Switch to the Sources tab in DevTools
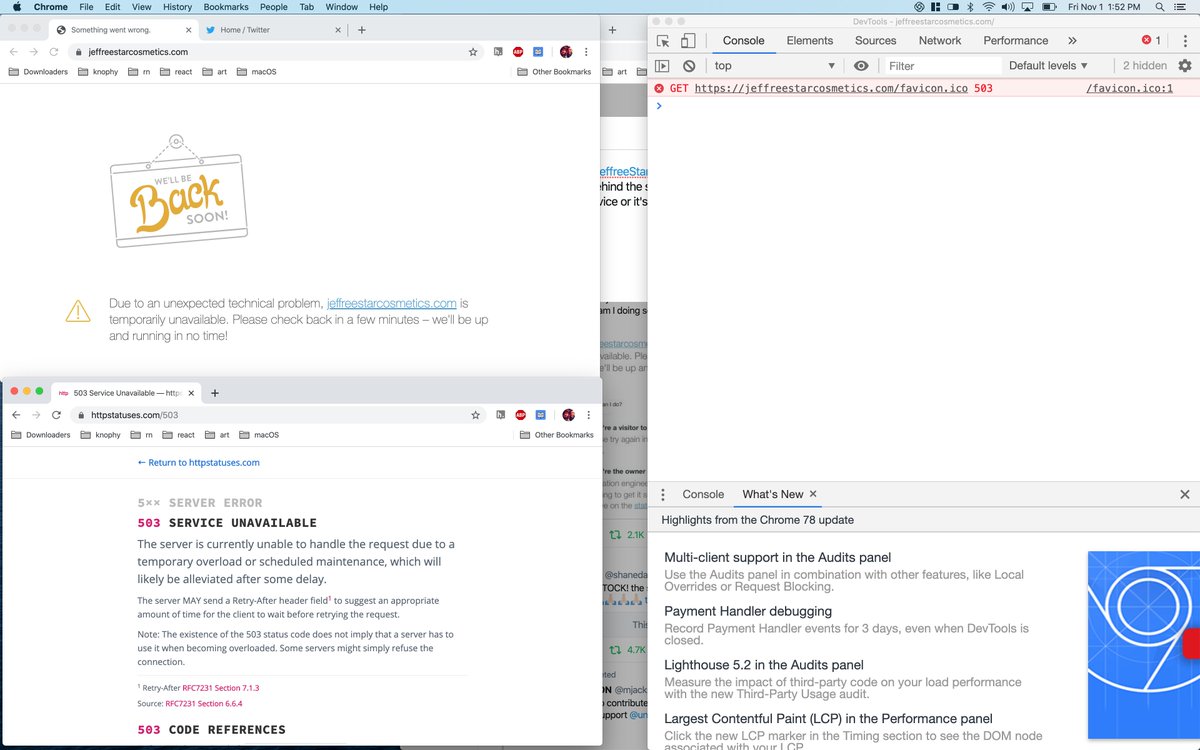The image size is (1200, 750). point(875,41)
